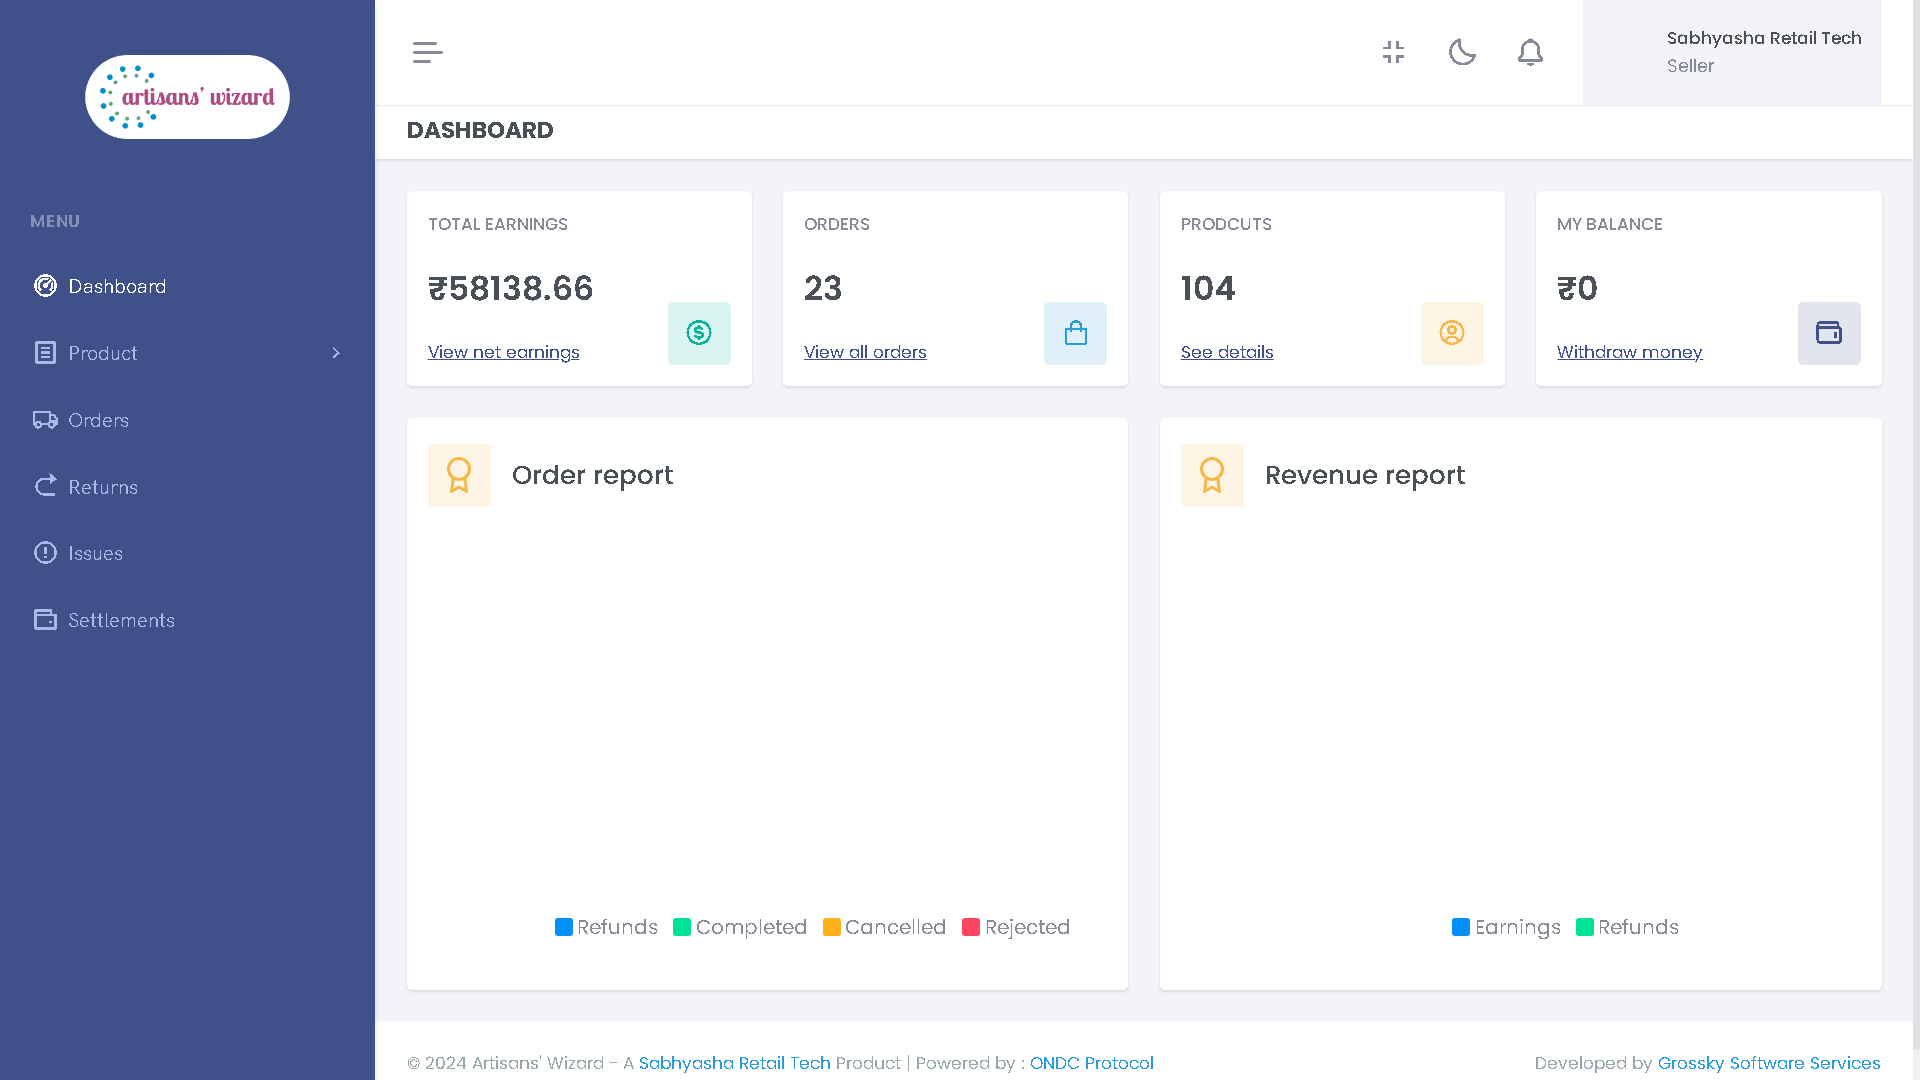Viewport: 1920px width, 1080px height.
Task: Click the ORDERS card label
Action: tap(836, 224)
